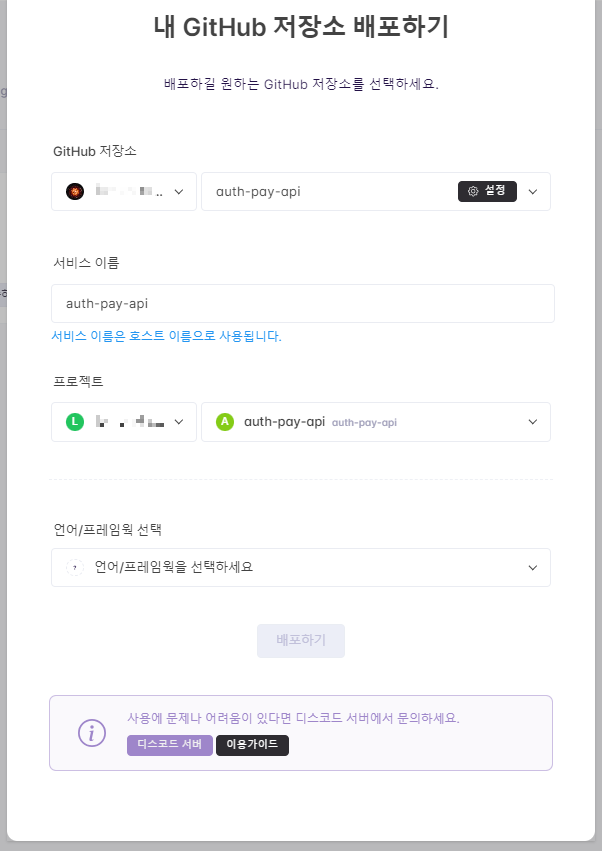This screenshot has height=851, width=602.
Task: Expand the GitHub account dropdown
Action: (x=123, y=190)
